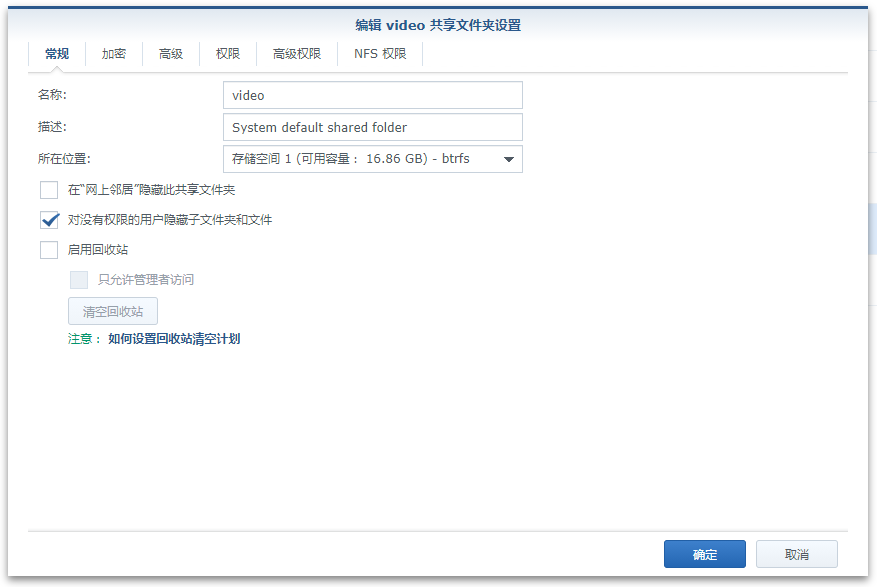Image resolution: width=877 pixels, height=587 pixels.
Task: Expand the 所在位置 storage volume dropdown arrow
Action: [508, 159]
